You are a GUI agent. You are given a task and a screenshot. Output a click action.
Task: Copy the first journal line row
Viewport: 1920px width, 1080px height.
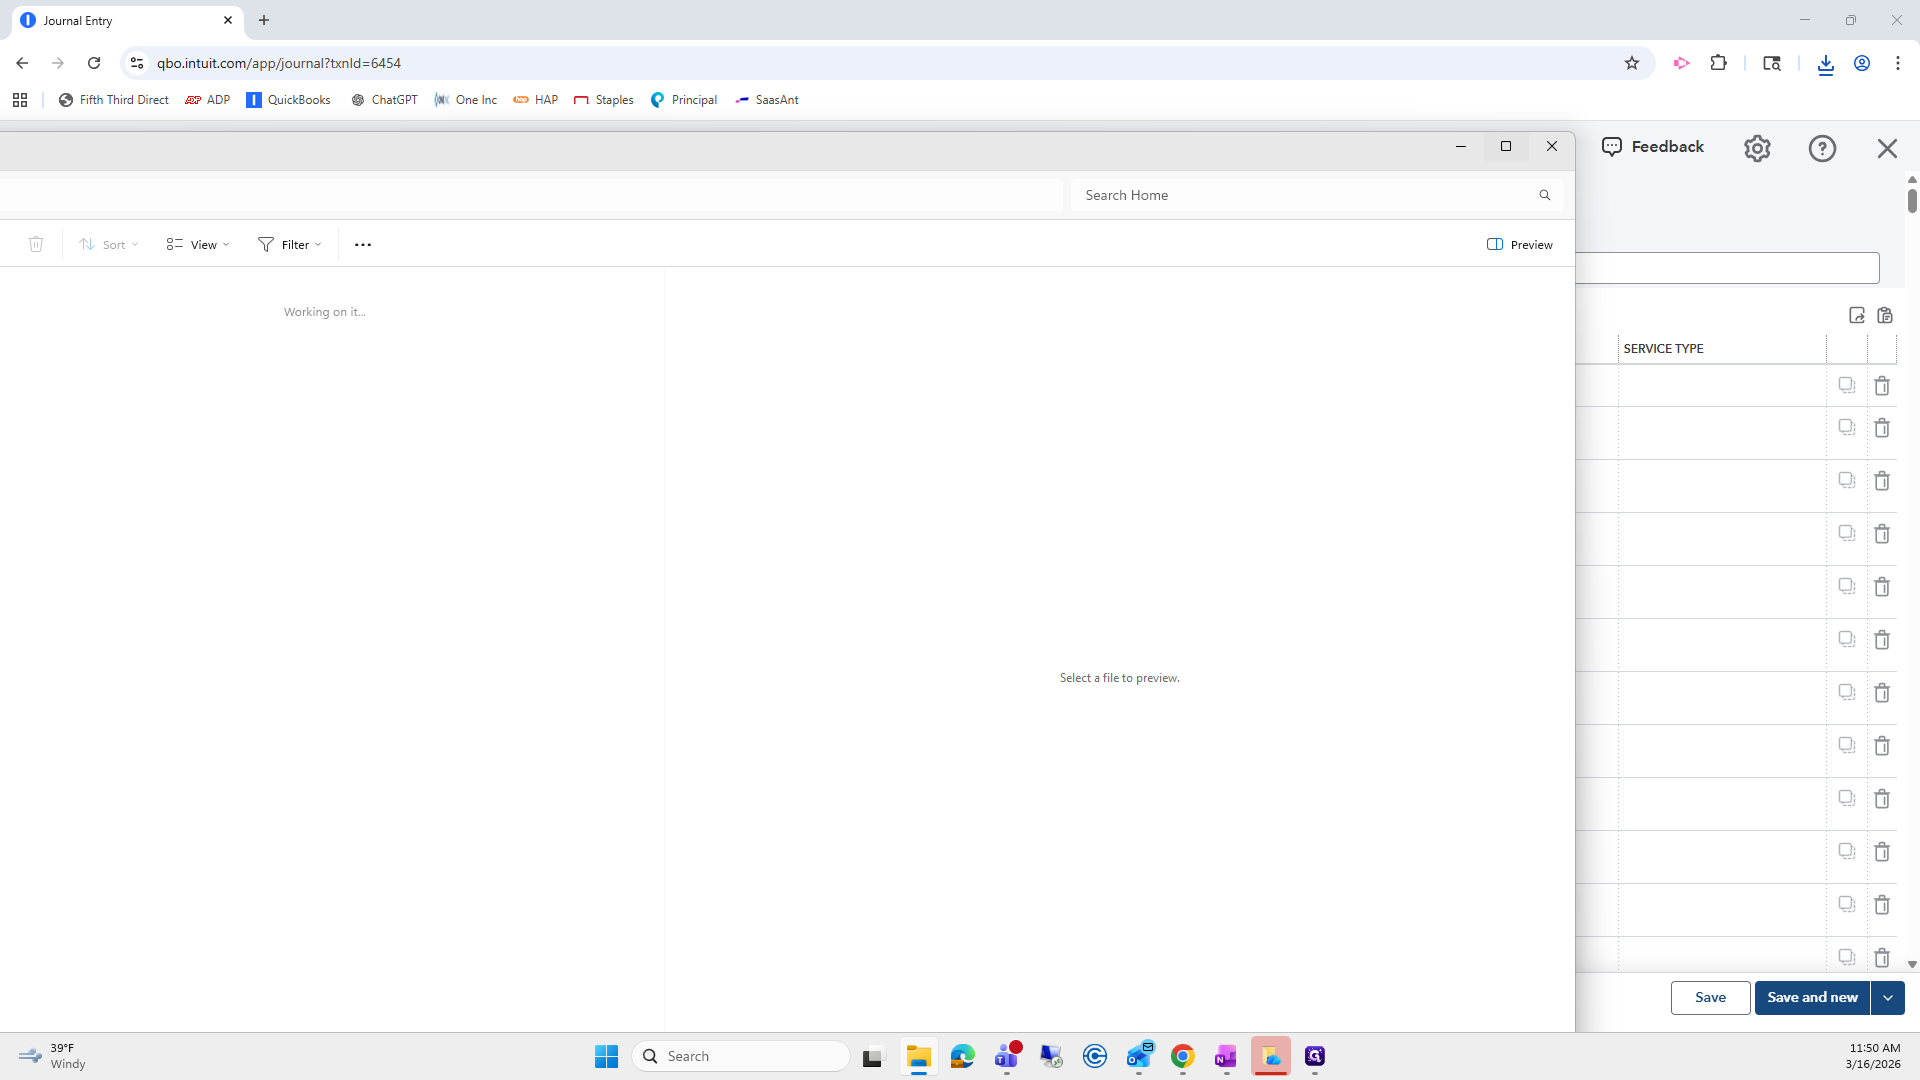1847,386
